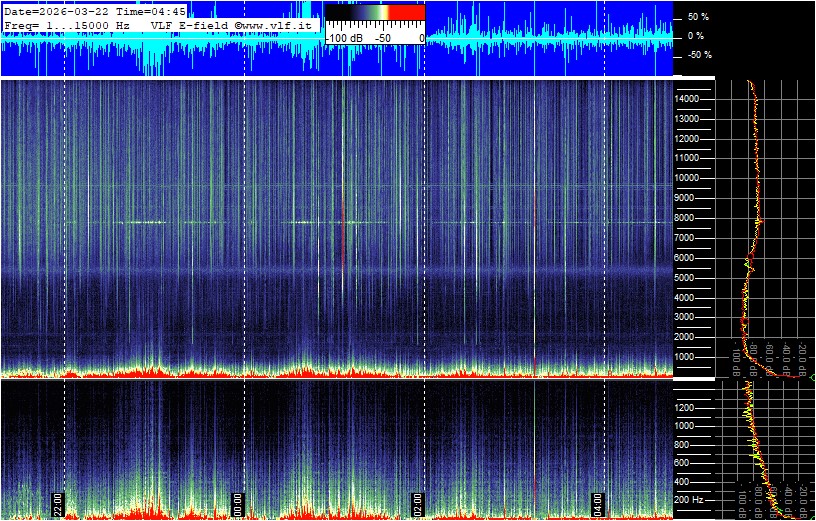This screenshot has width=816, height=521.
Task: Click the 0 % amplitude axis label
Action: pyautogui.click(x=697, y=36)
